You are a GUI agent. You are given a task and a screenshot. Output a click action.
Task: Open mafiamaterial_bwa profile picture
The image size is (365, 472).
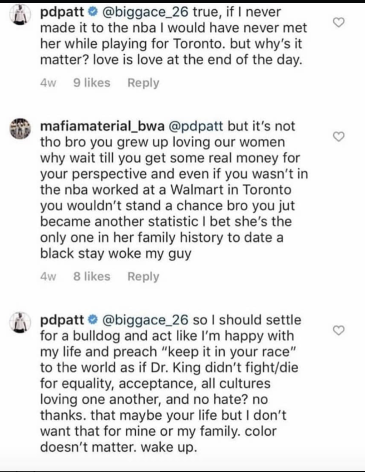pyautogui.click(x=20, y=128)
